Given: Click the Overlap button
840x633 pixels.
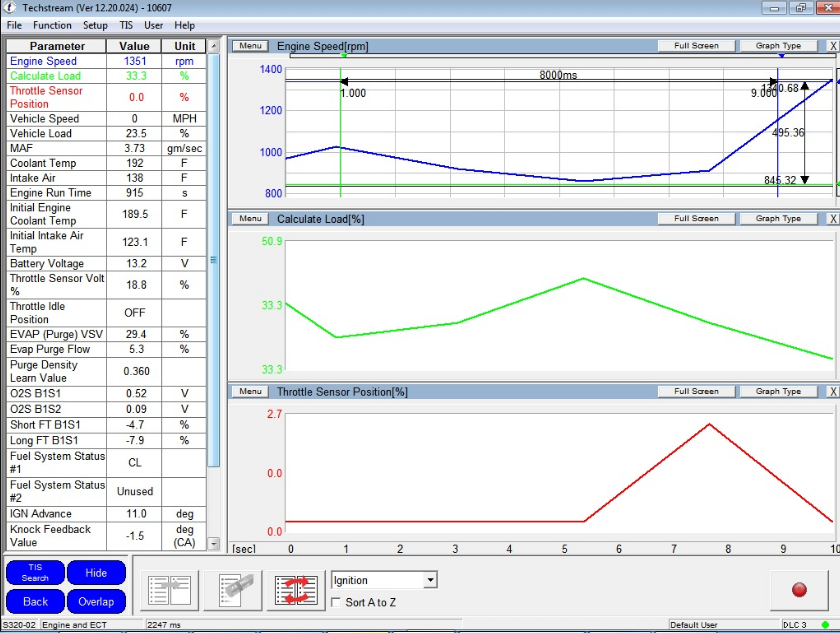Looking at the screenshot, I should [96, 601].
